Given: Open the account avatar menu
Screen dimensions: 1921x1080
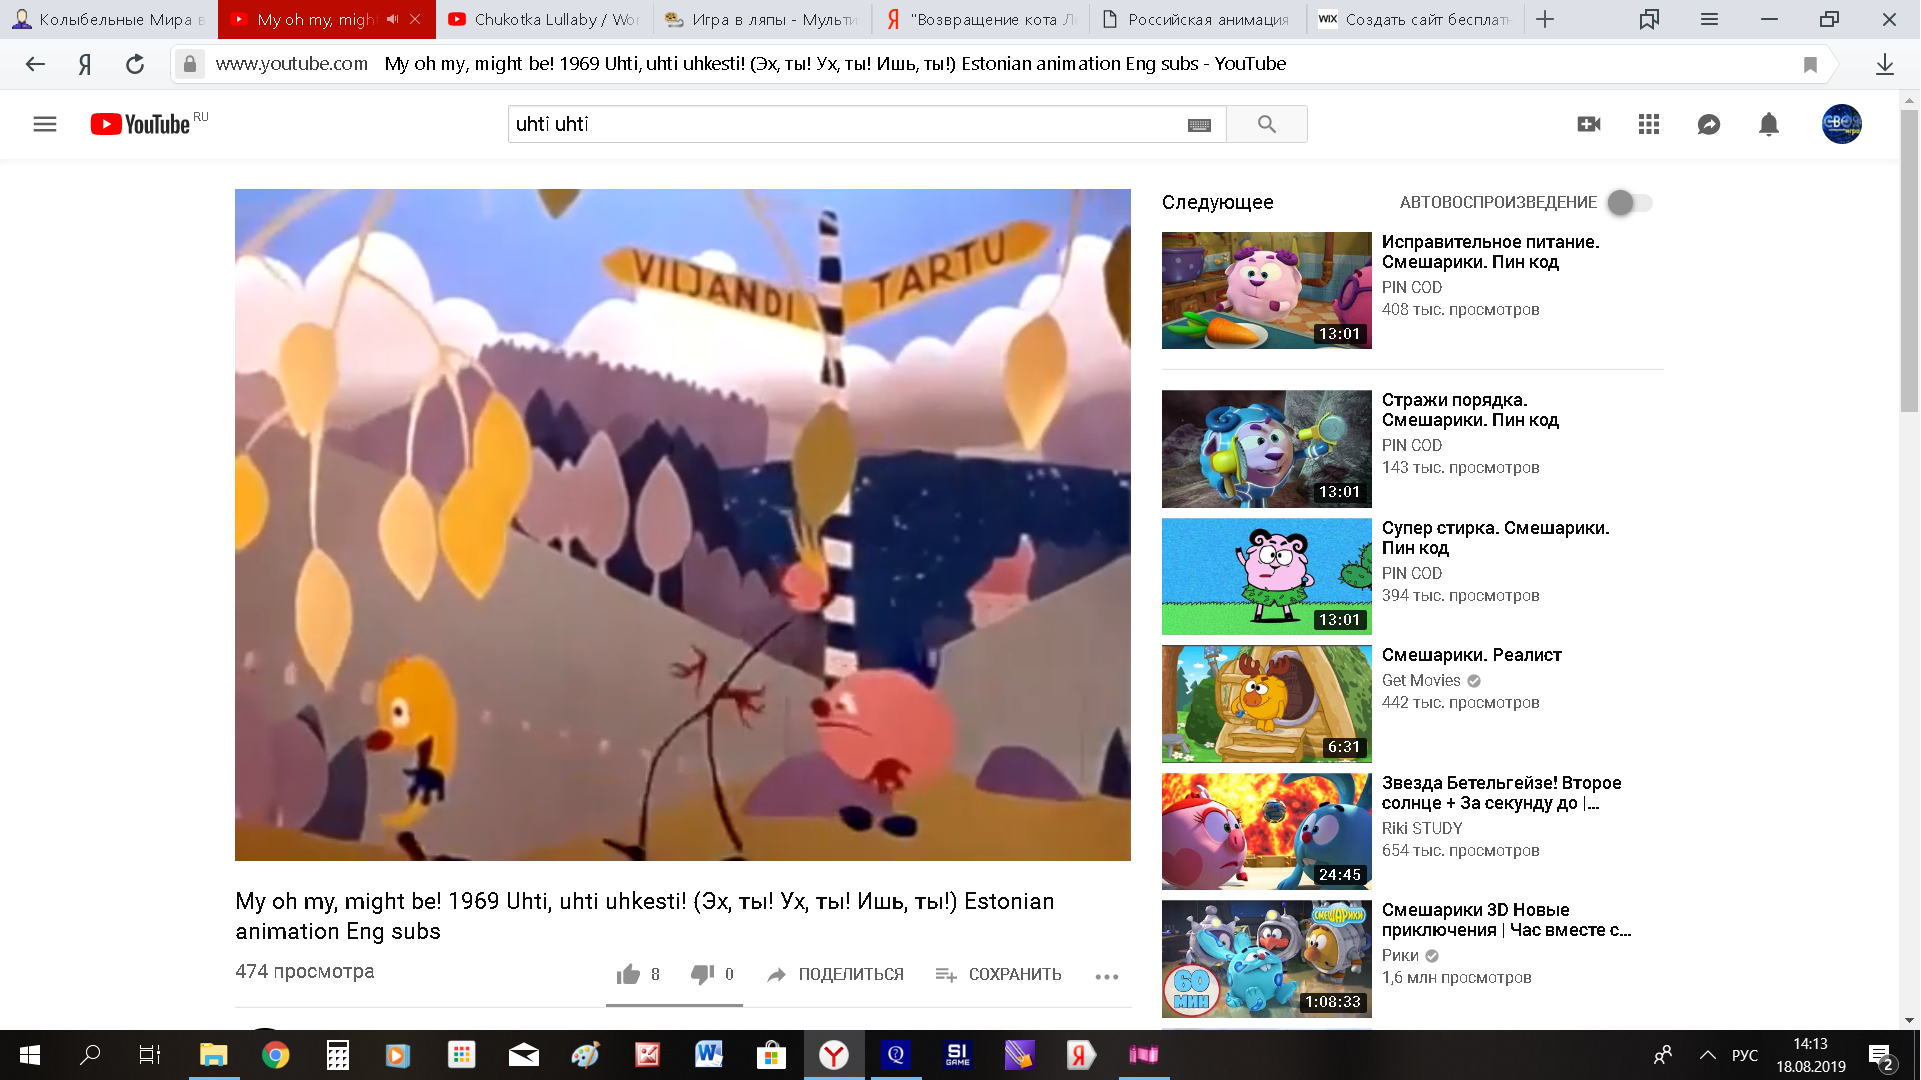Looking at the screenshot, I should pyautogui.click(x=1841, y=124).
